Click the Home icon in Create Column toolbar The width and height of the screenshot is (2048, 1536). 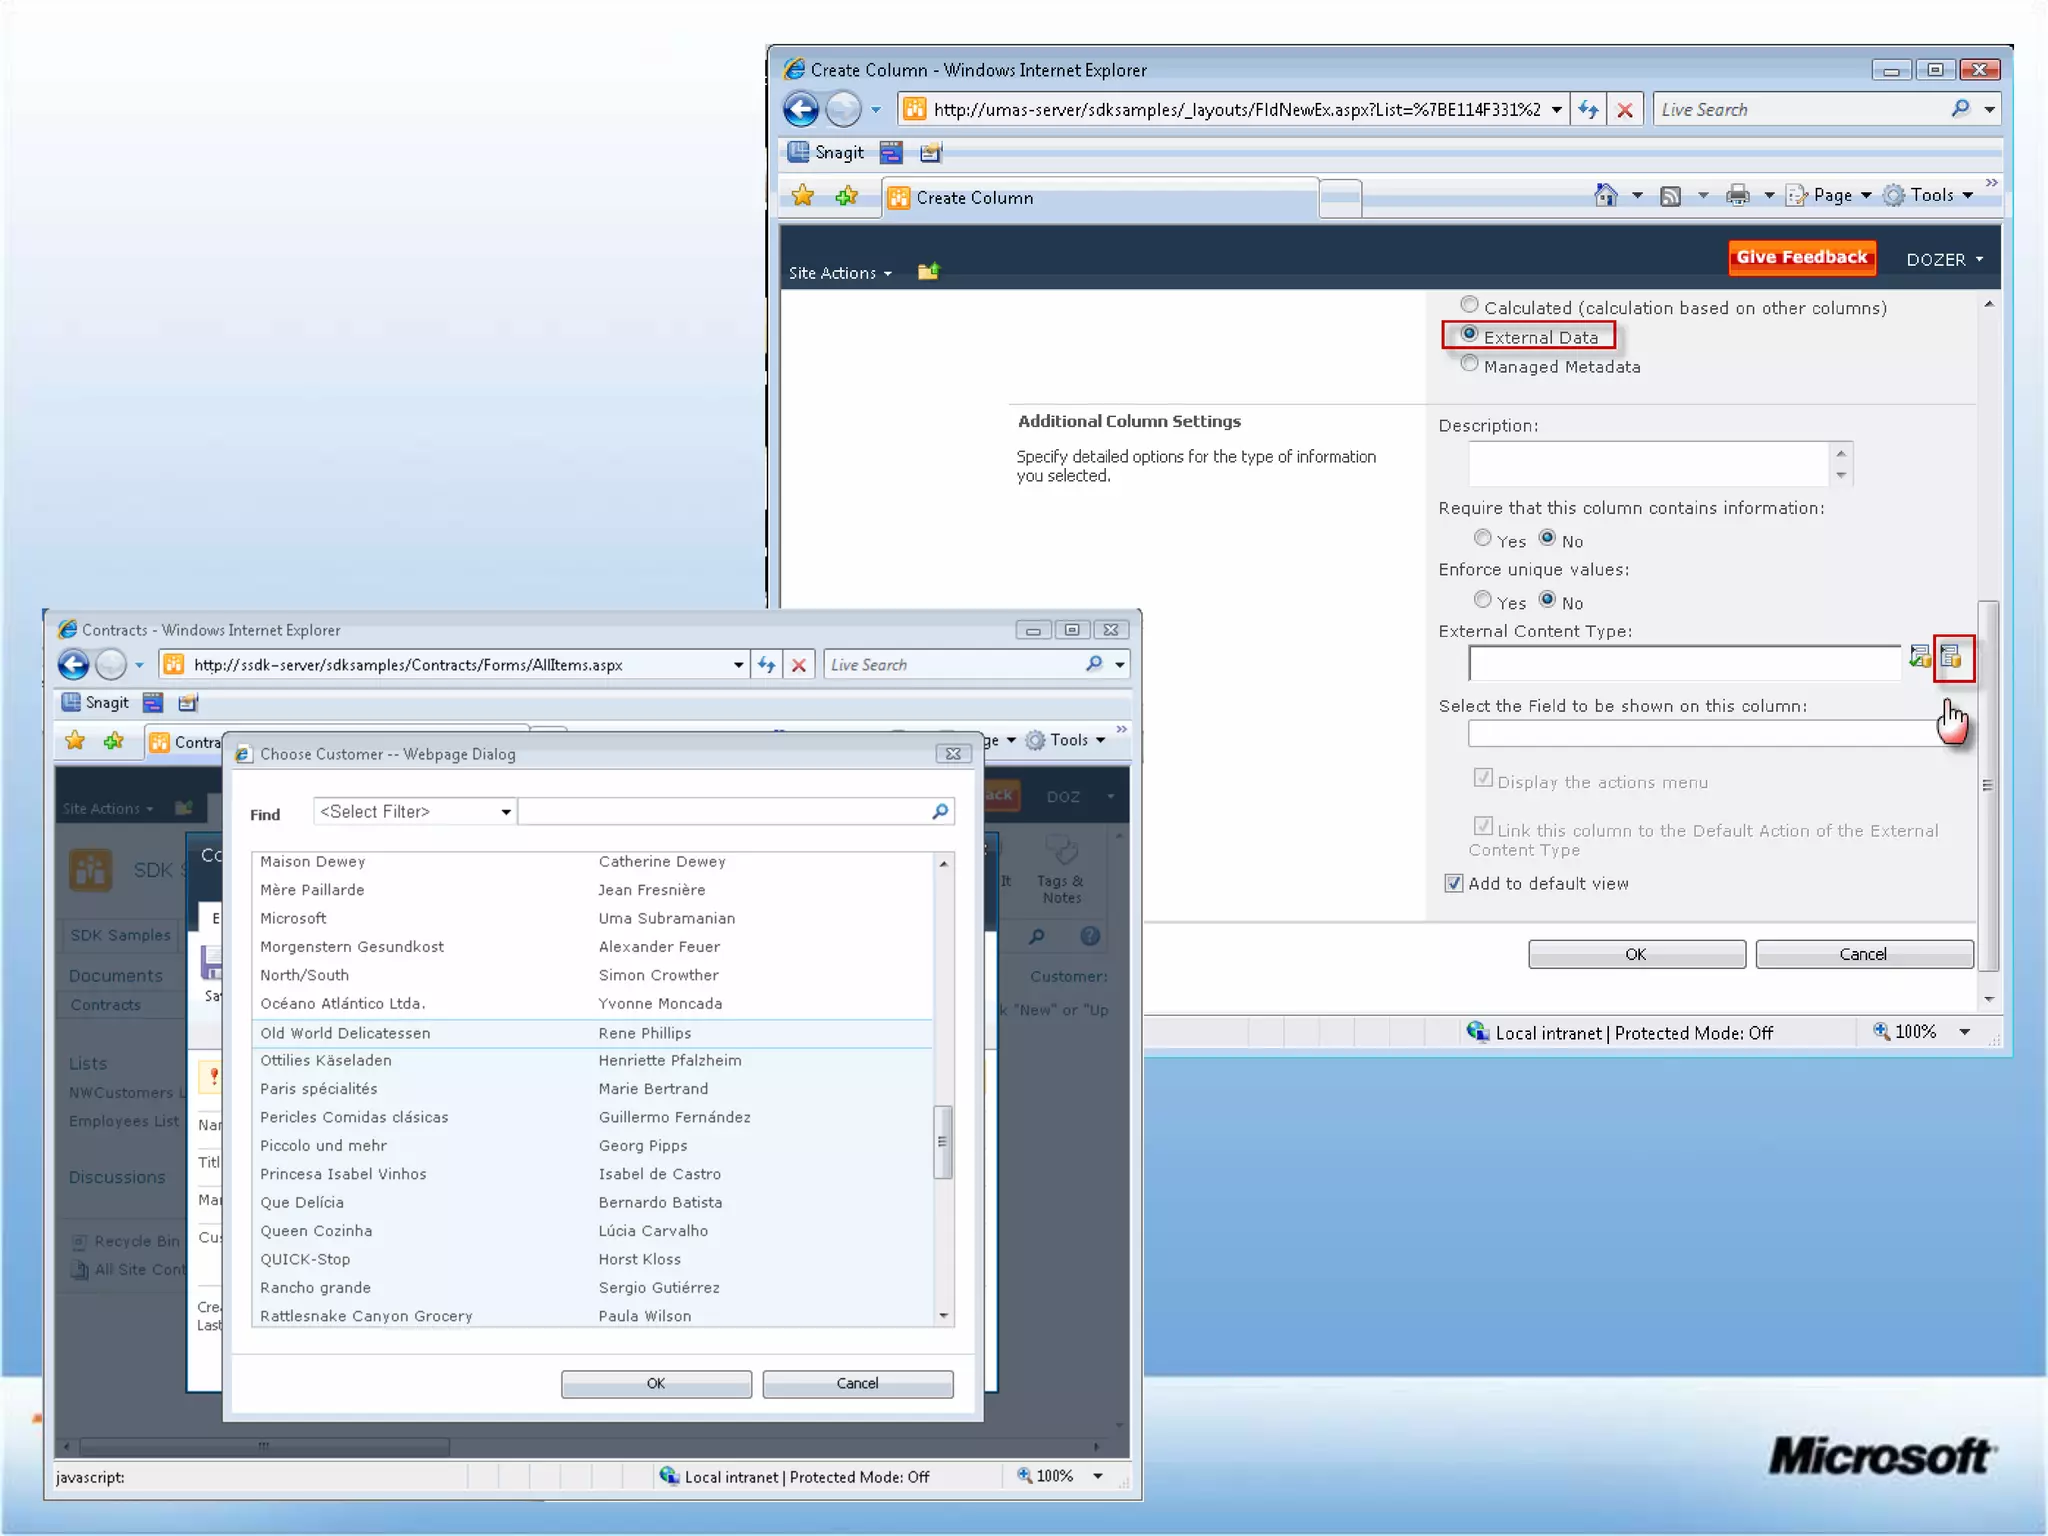[x=1606, y=196]
